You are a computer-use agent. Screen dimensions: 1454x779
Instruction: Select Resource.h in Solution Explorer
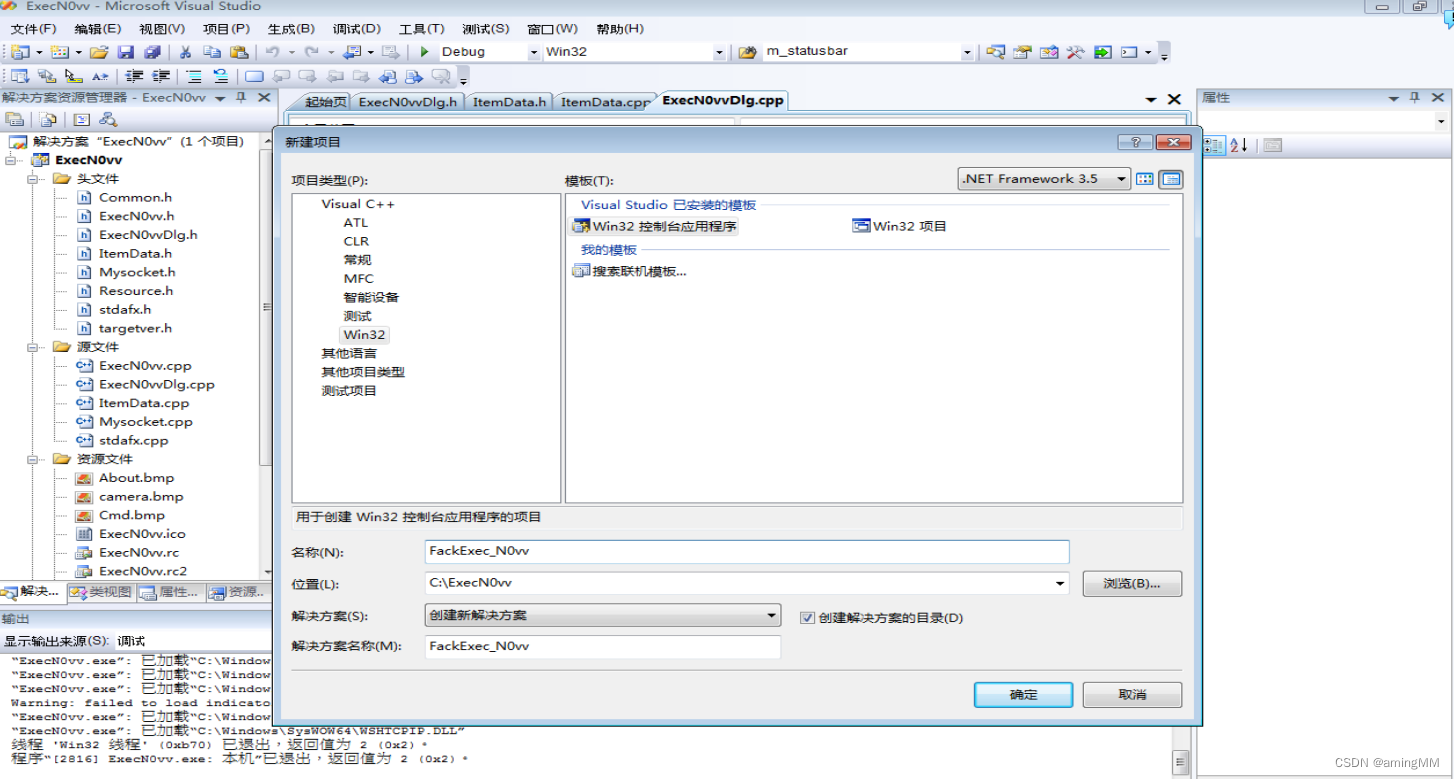pos(136,291)
